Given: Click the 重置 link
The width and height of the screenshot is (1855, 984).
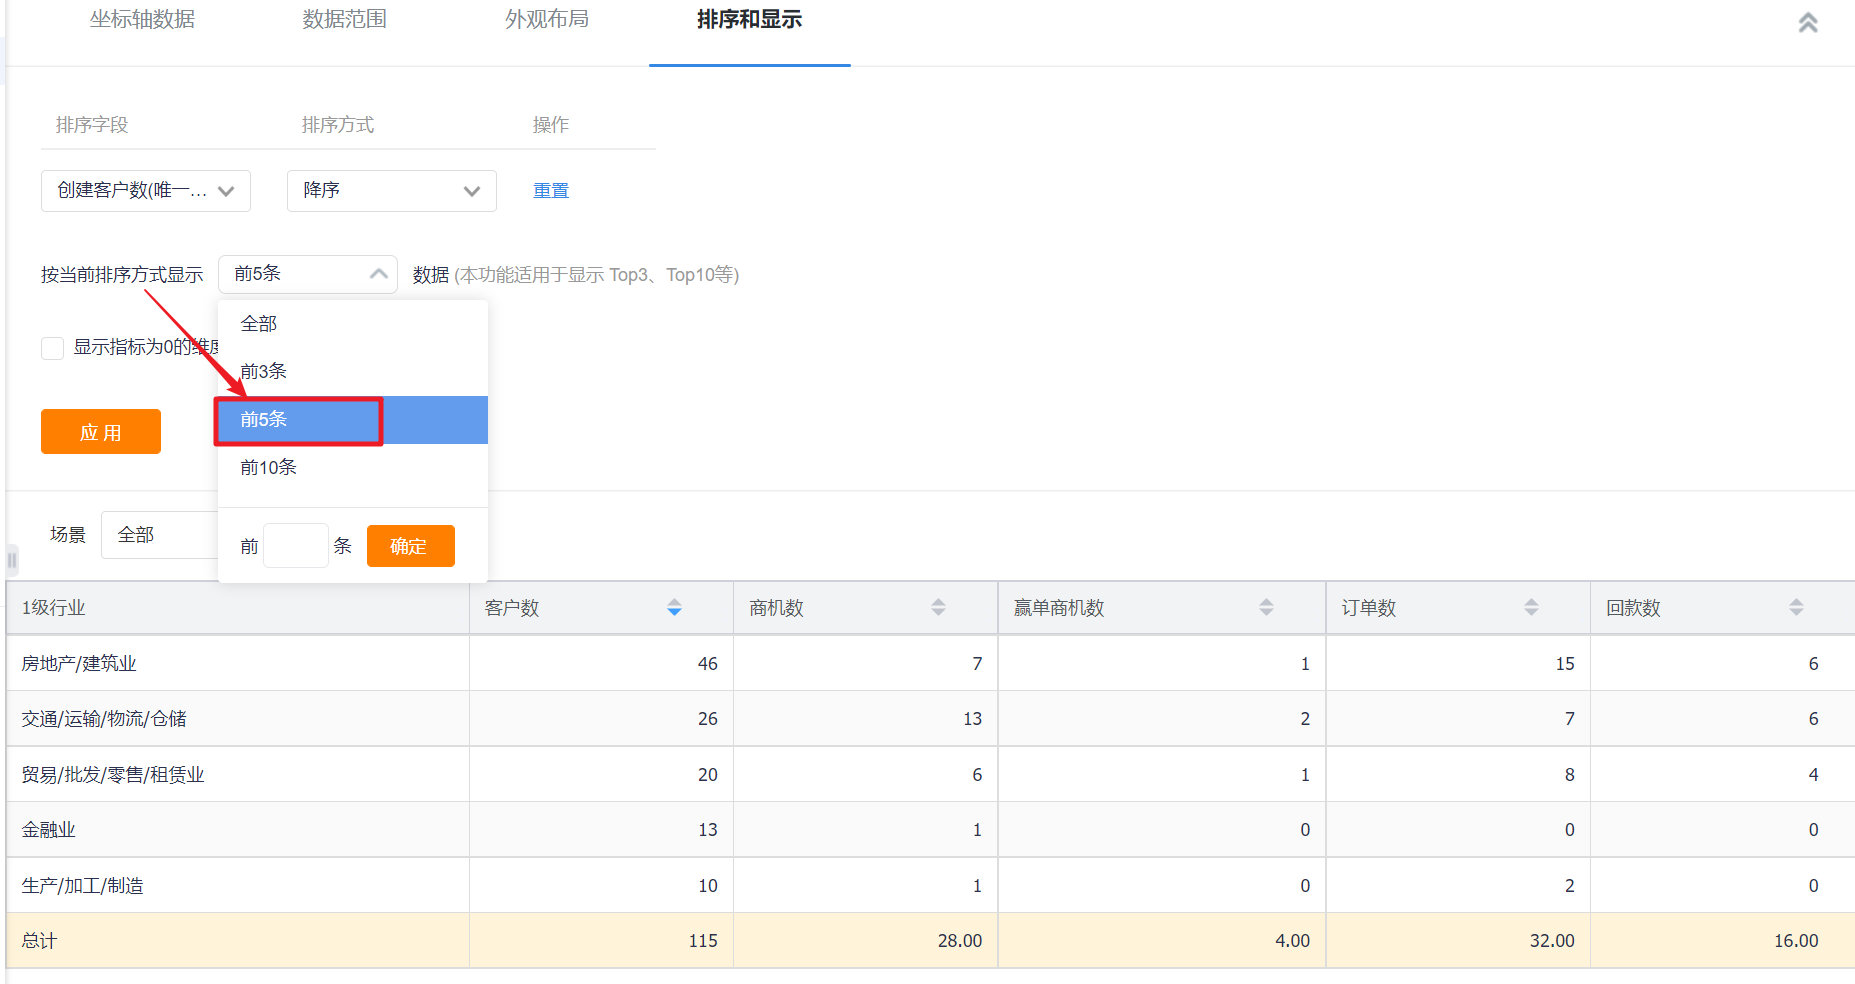Looking at the screenshot, I should tap(551, 191).
